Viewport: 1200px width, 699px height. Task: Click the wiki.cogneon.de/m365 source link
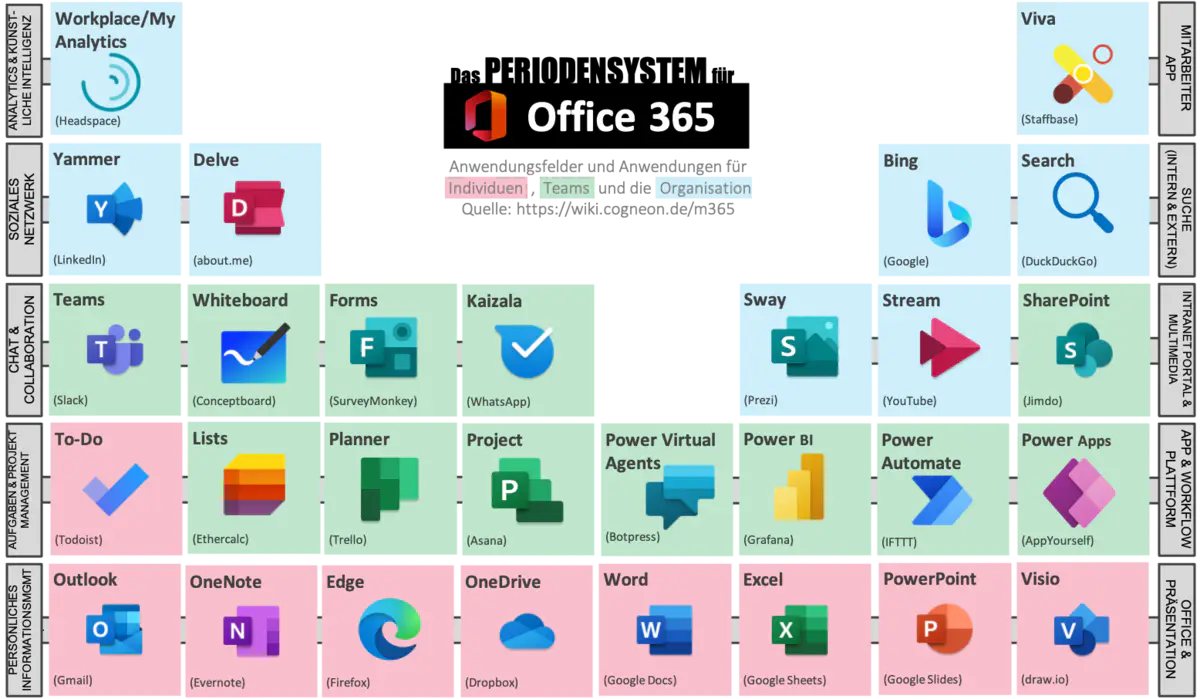(626, 209)
